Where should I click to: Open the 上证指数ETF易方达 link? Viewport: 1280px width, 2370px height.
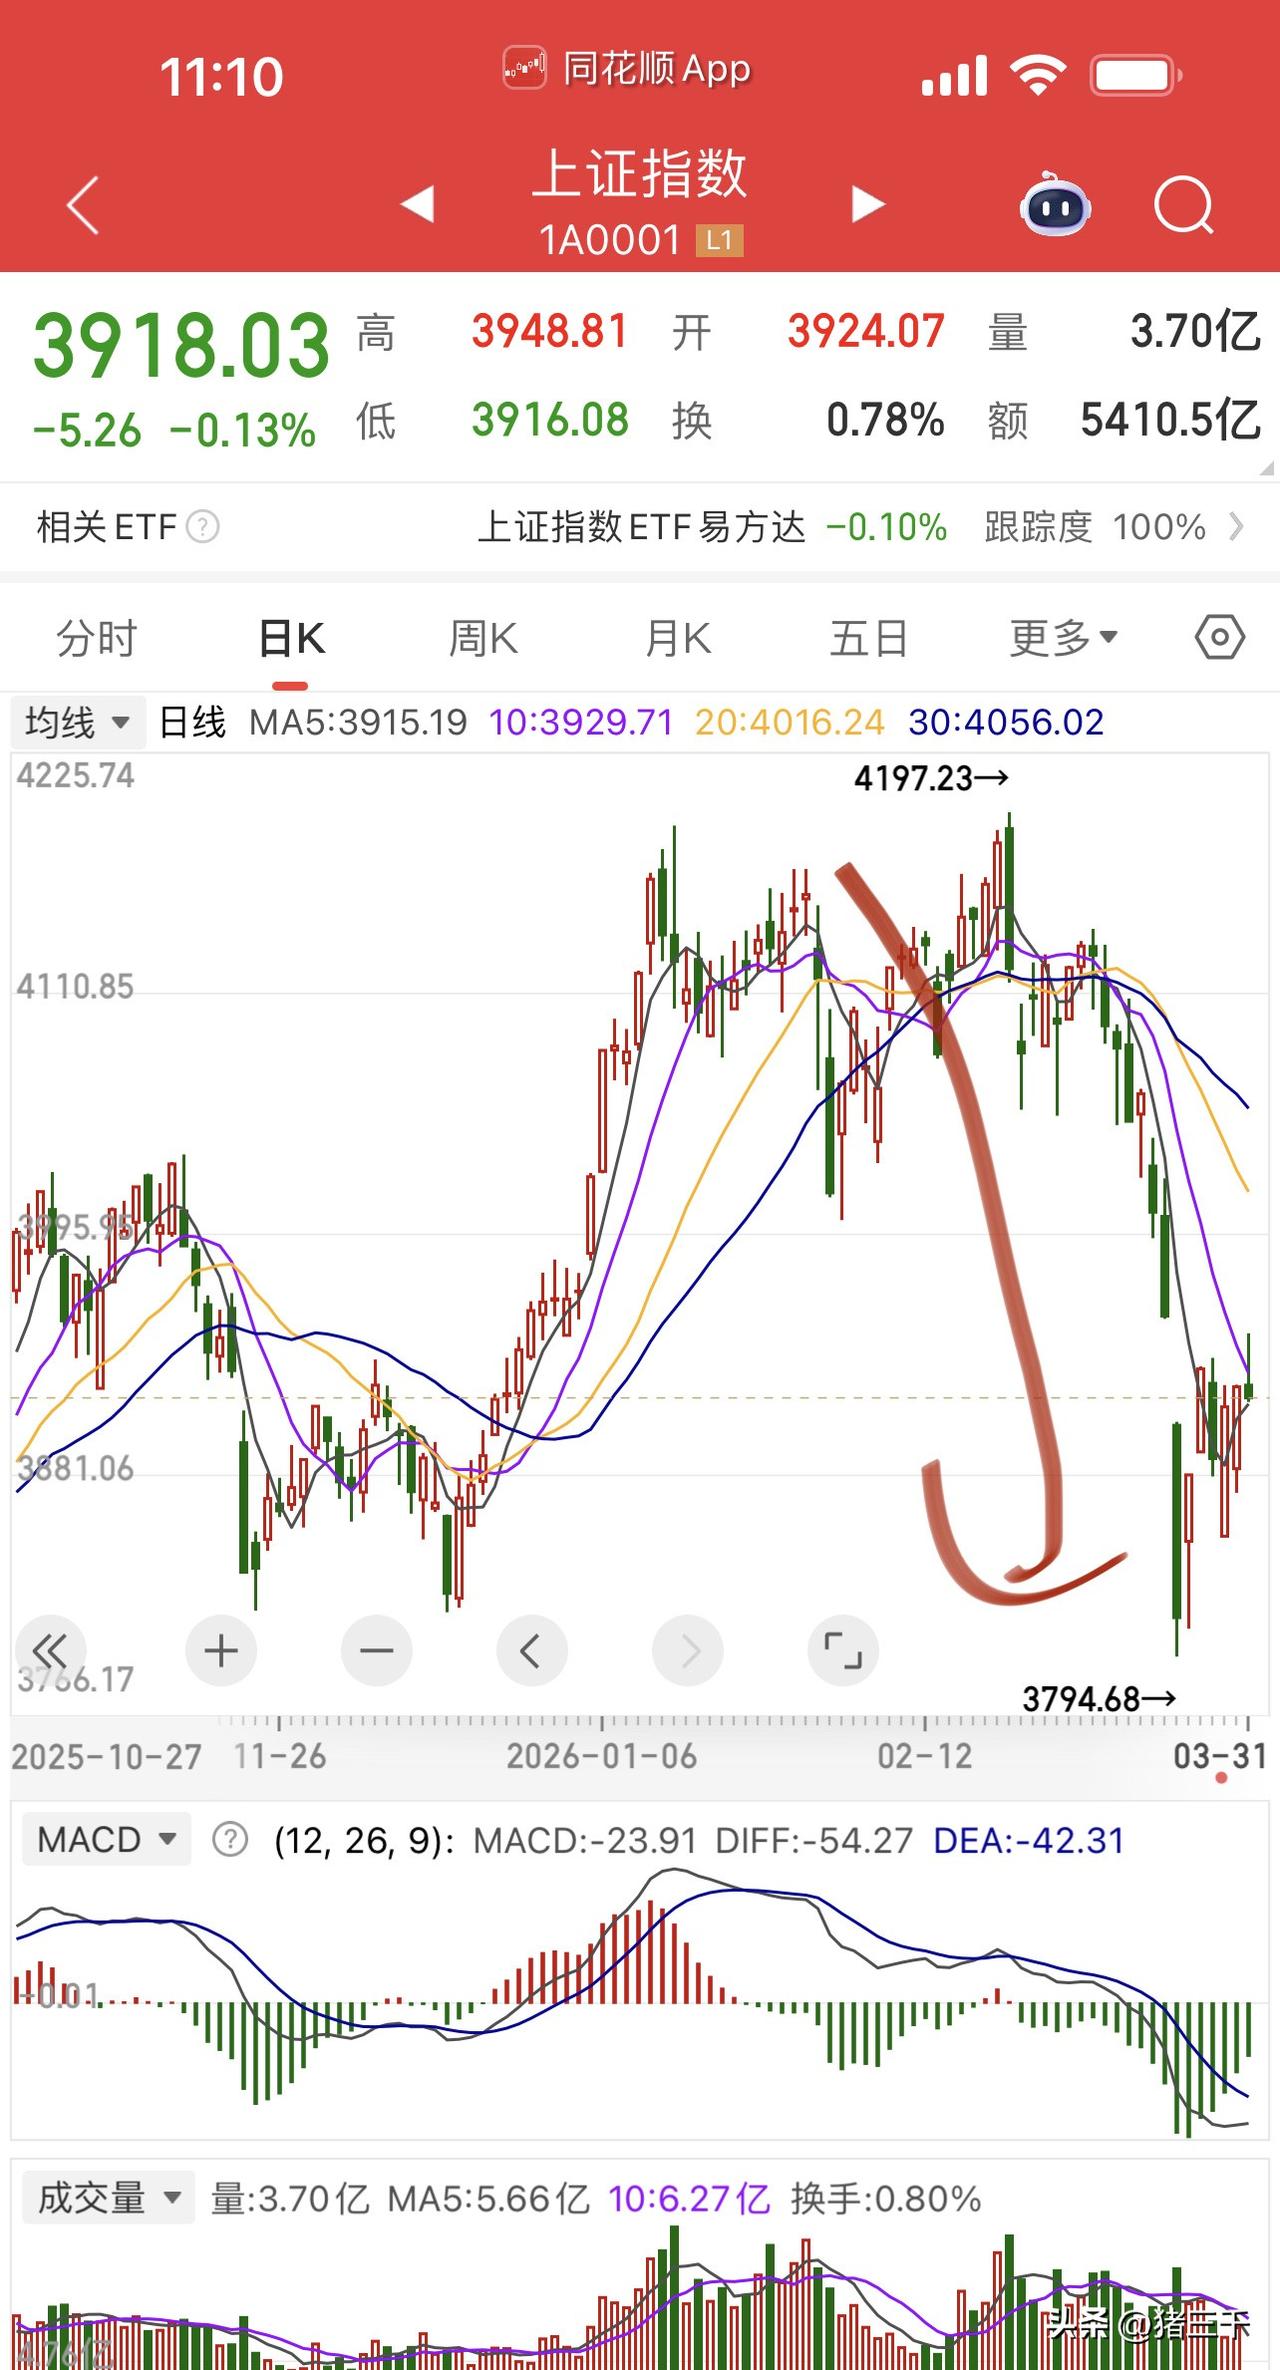pos(645,526)
